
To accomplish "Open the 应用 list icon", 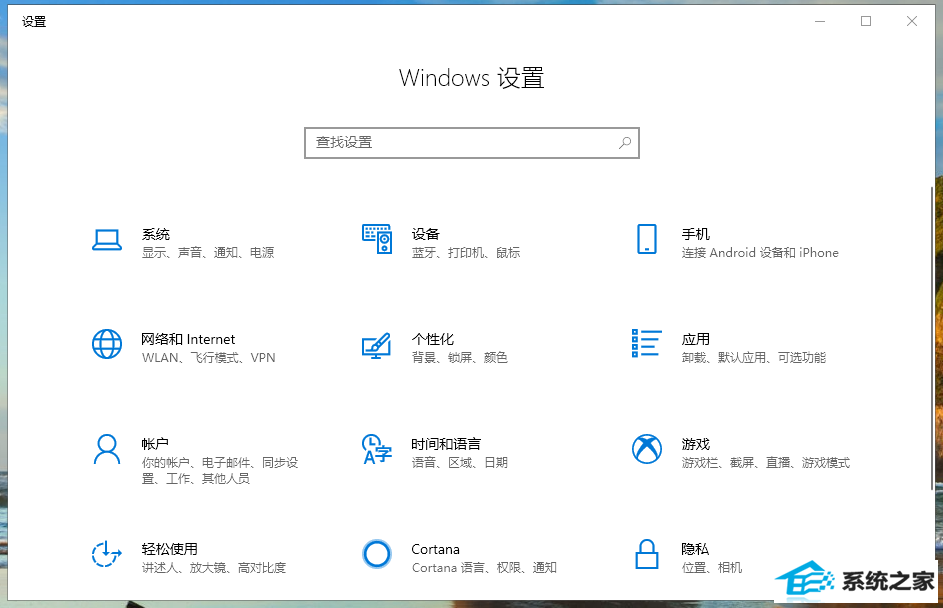I will [x=647, y=343].
